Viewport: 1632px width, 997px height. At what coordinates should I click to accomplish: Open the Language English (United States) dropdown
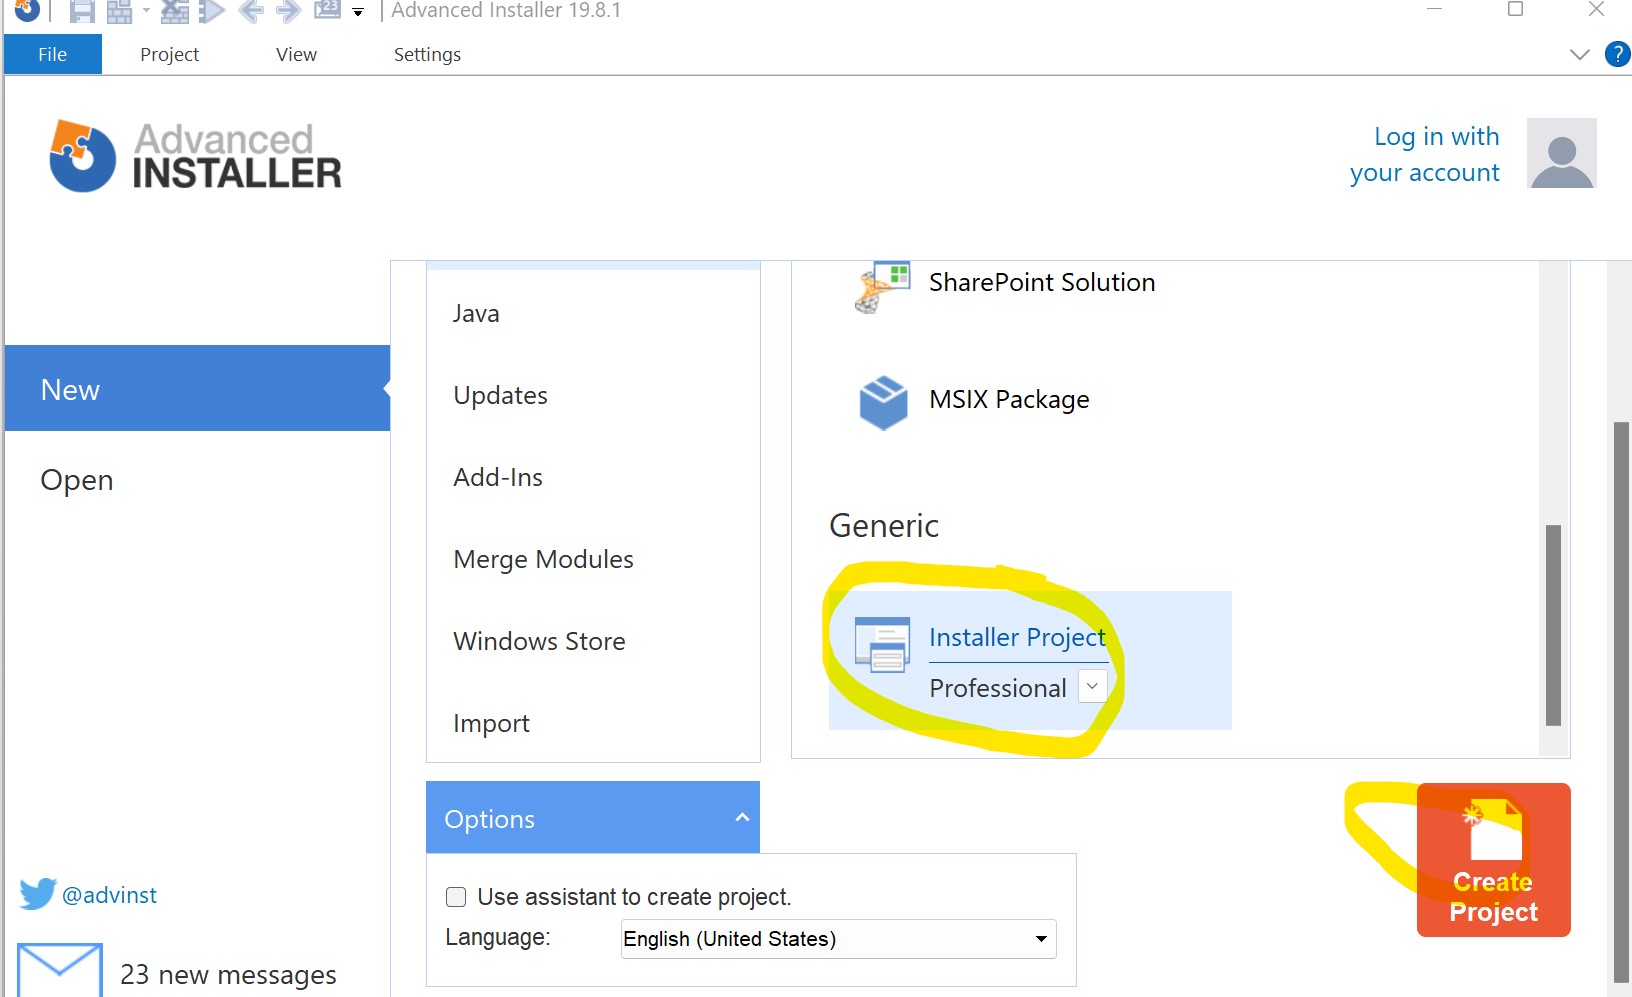[x=838, y=939]
